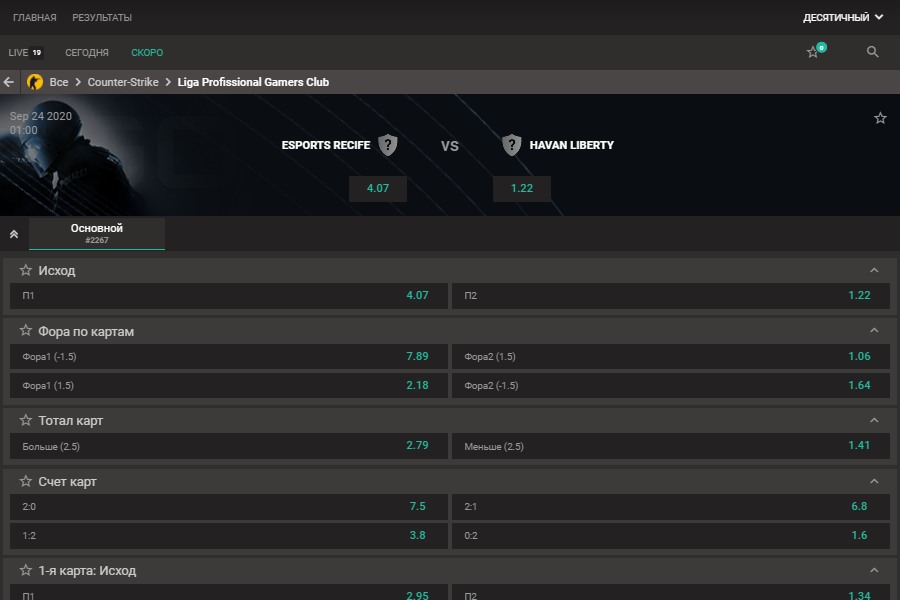The width and height of the screenshot is (900, 600).
Task: Collapse the Исход section chevron
Action: (x=874, y=270)
